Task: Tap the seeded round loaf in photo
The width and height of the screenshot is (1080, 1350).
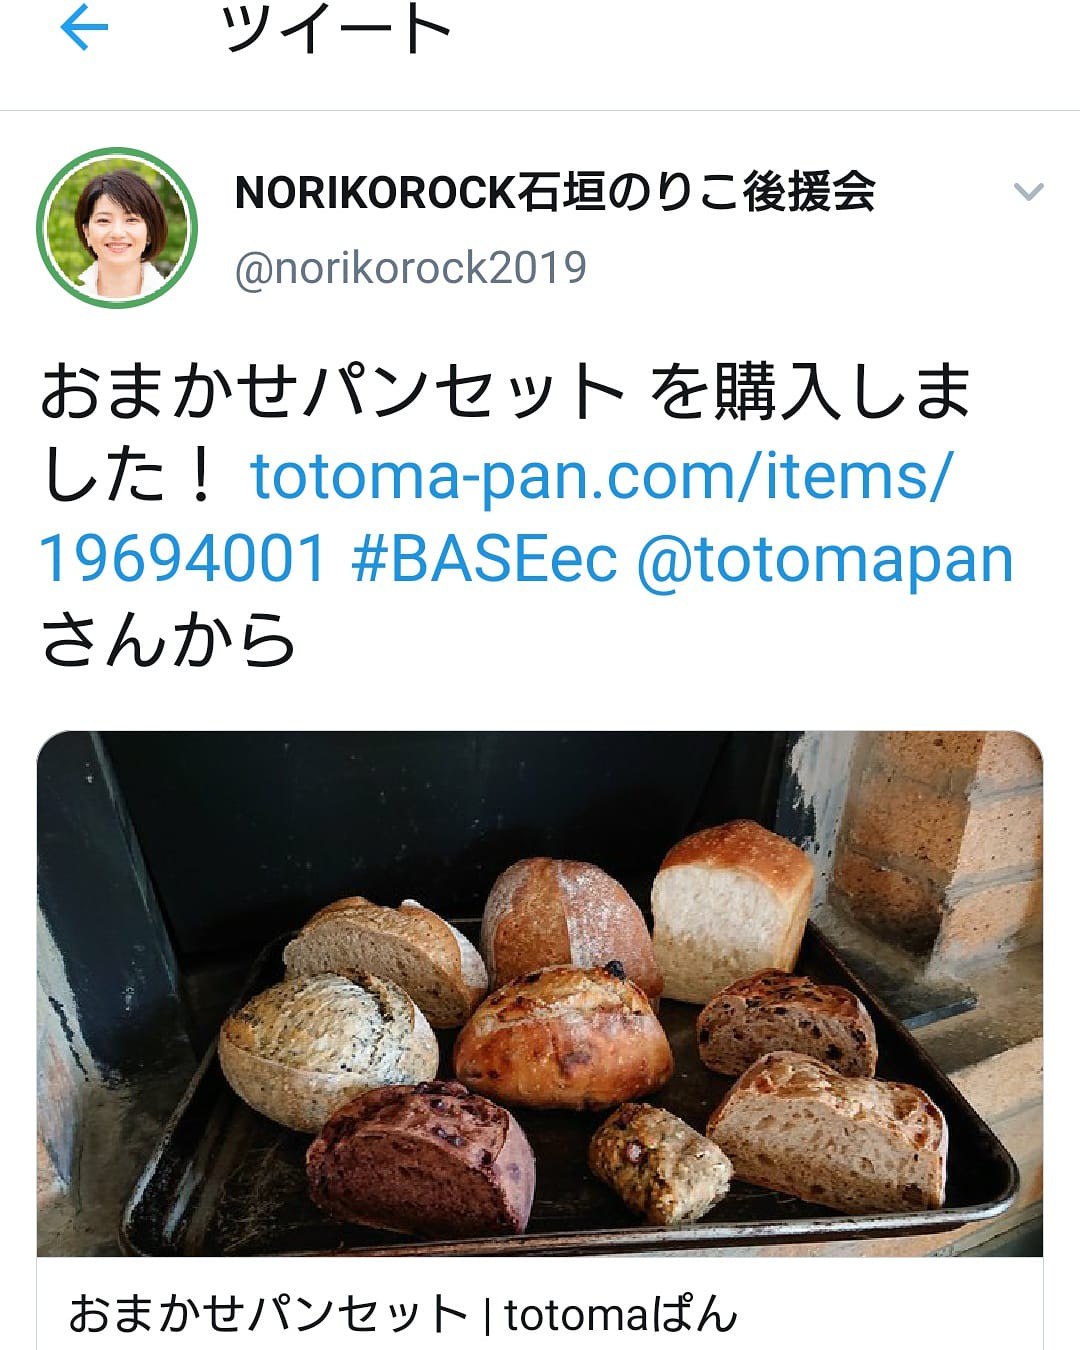Action: tap(328, 1048)
